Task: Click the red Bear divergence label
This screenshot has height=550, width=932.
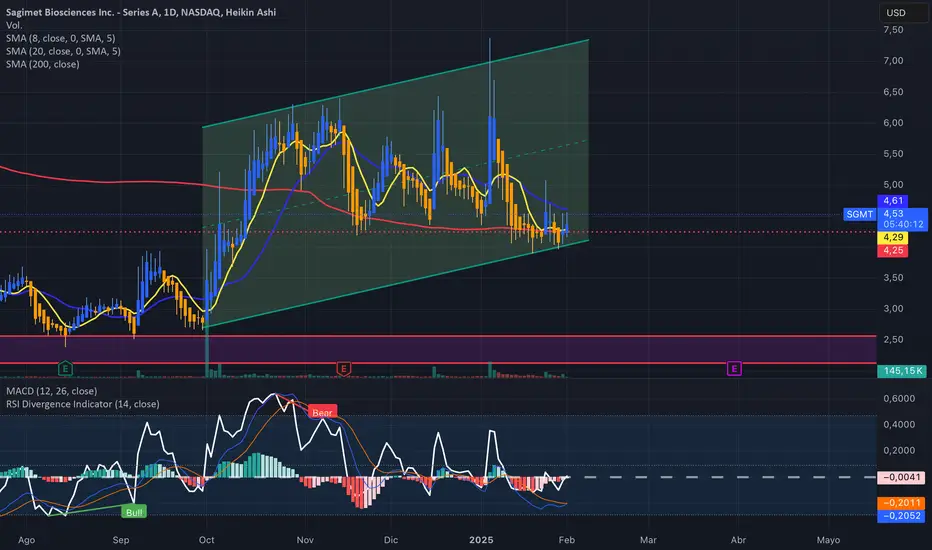Action: tap(322, 412)
